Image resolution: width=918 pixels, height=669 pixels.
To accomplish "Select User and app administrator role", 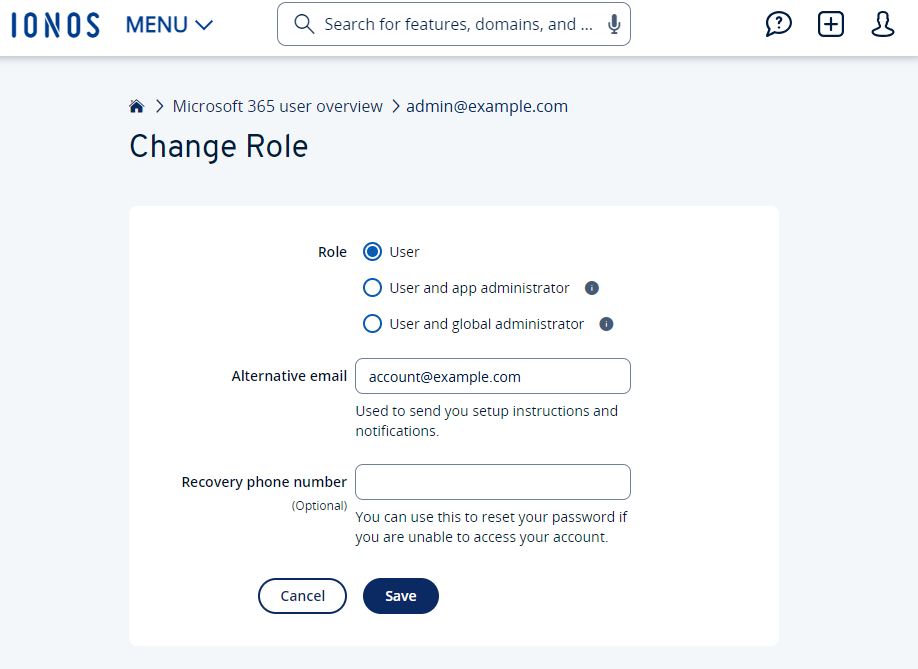I will pyautogui.click(x=372, y=288).
